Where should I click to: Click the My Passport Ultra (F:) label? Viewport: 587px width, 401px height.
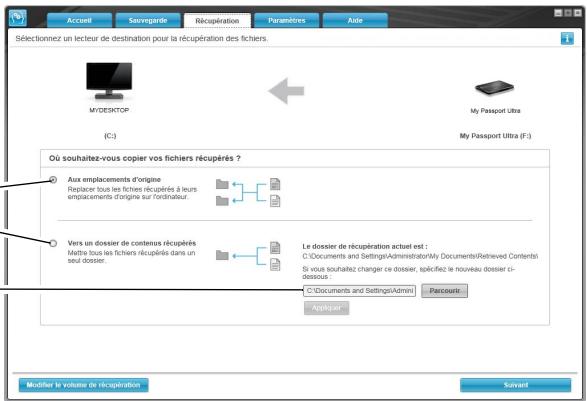point(495,136)
